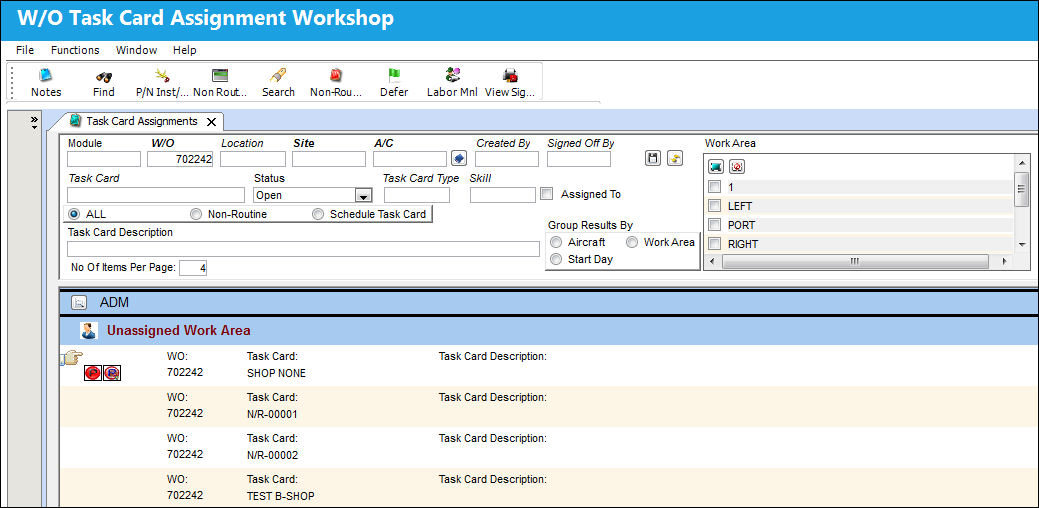The image size is (1039, 508).
Task: Click the ADM group header
Action: click(549, 303)
